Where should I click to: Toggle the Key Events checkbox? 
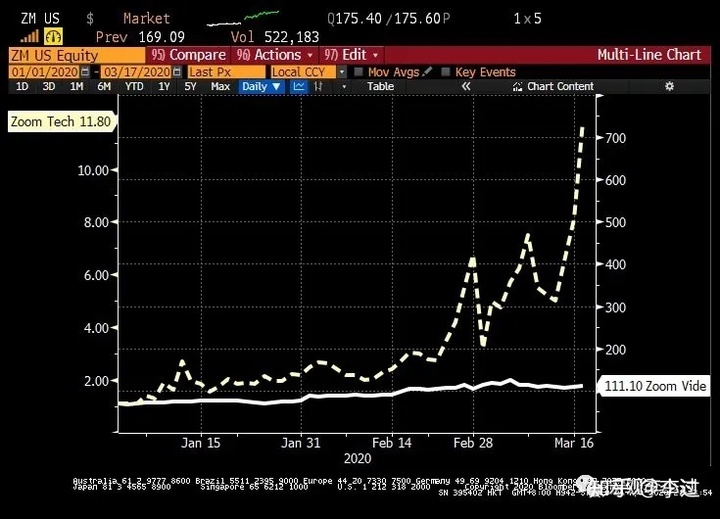coord(444,72)
